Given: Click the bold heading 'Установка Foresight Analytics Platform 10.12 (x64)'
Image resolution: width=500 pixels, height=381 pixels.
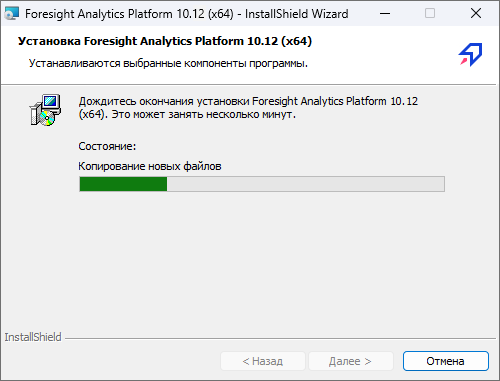Looking at the screenshot, I should tap(165, 41).
